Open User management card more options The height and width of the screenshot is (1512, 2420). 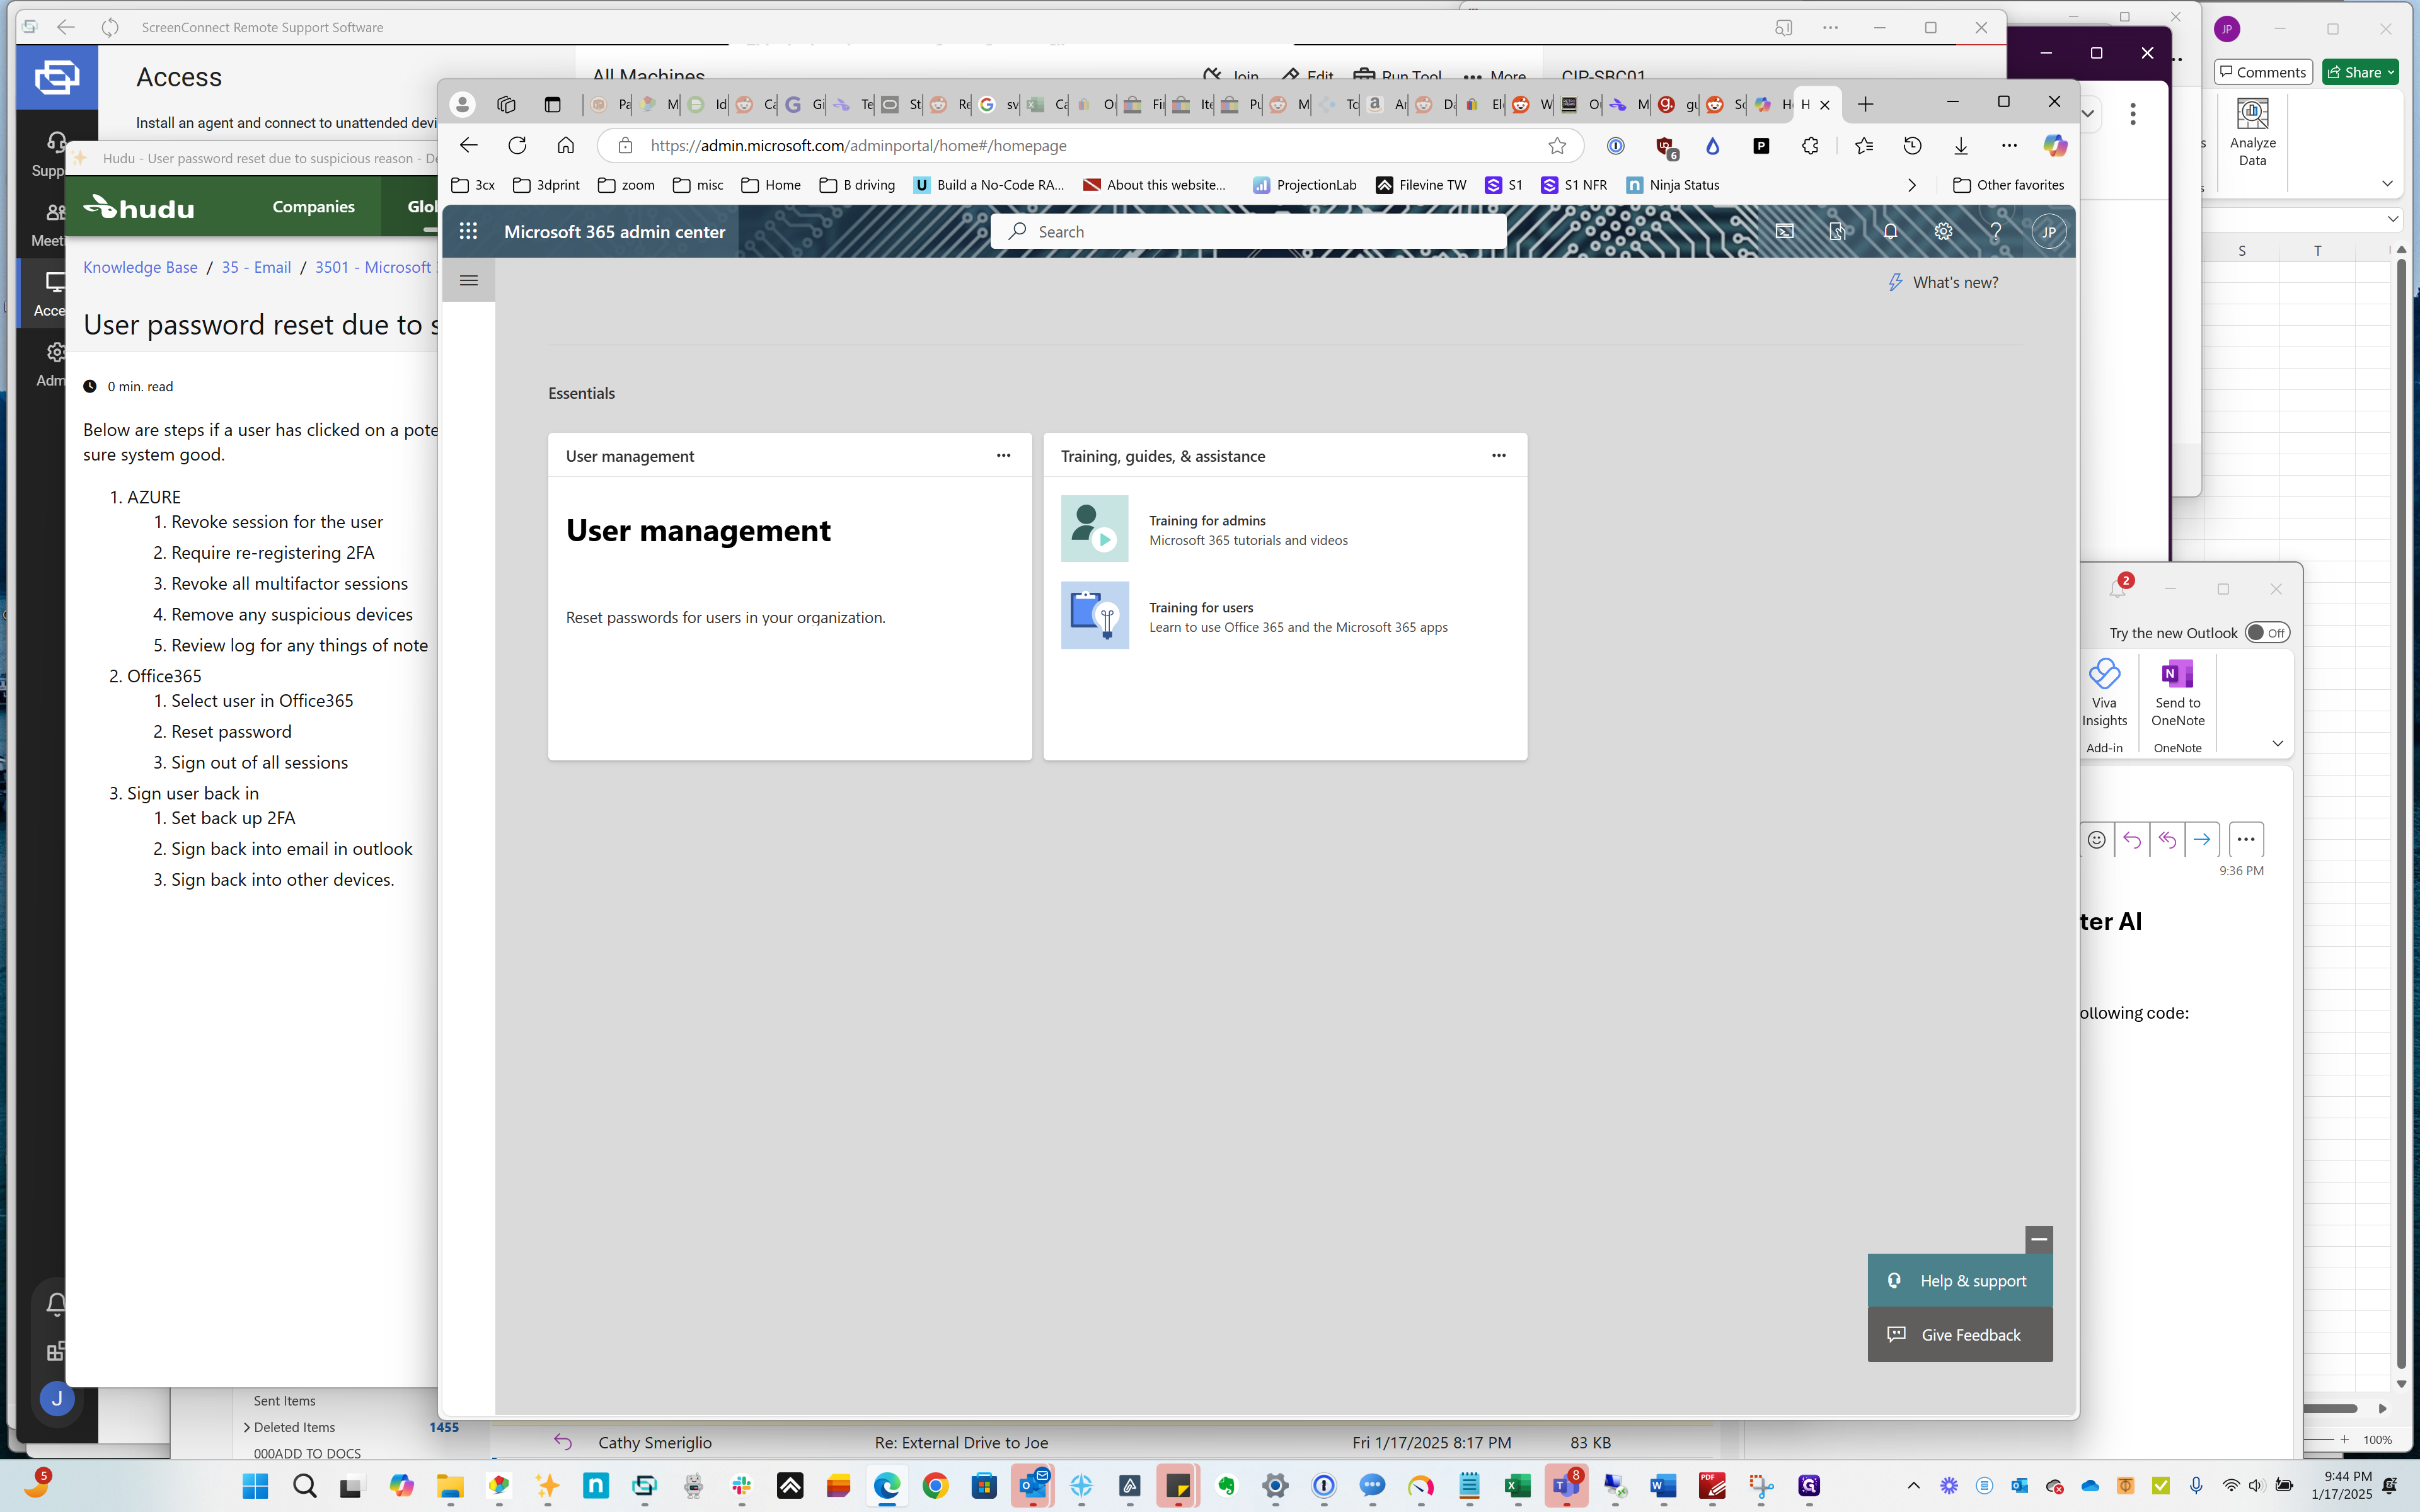(1003, 455)
